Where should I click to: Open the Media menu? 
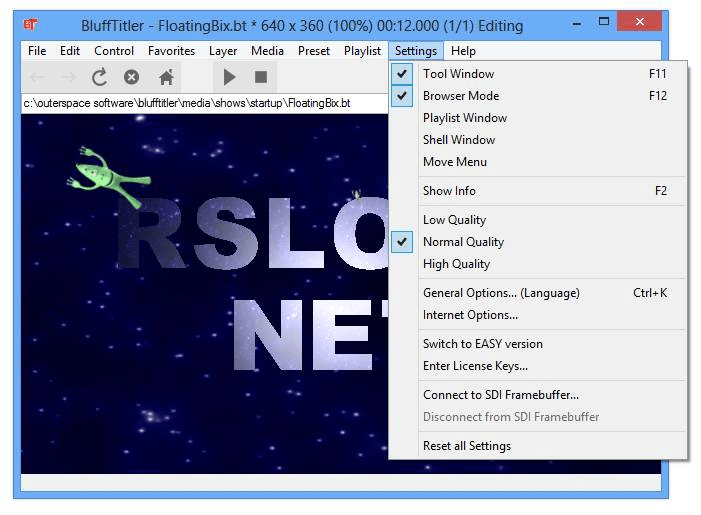pos(267,51)
